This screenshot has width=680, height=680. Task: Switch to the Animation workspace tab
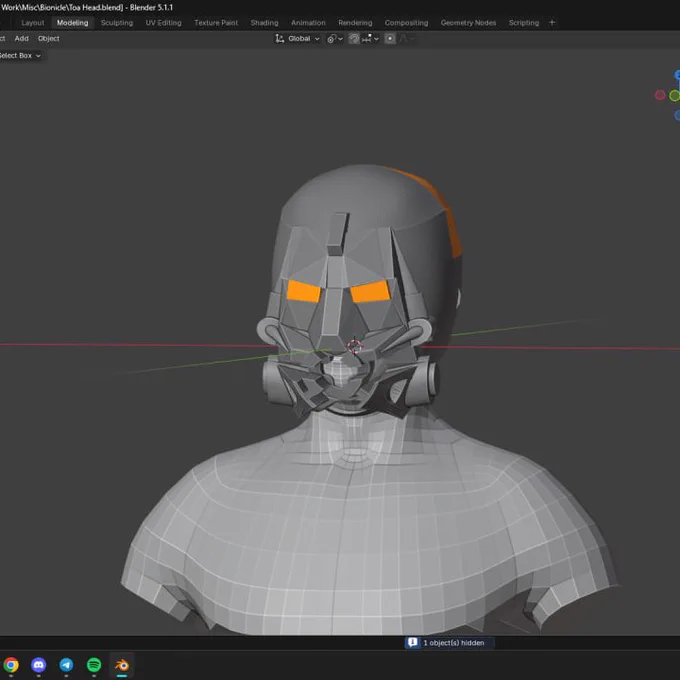pos(308,23)
